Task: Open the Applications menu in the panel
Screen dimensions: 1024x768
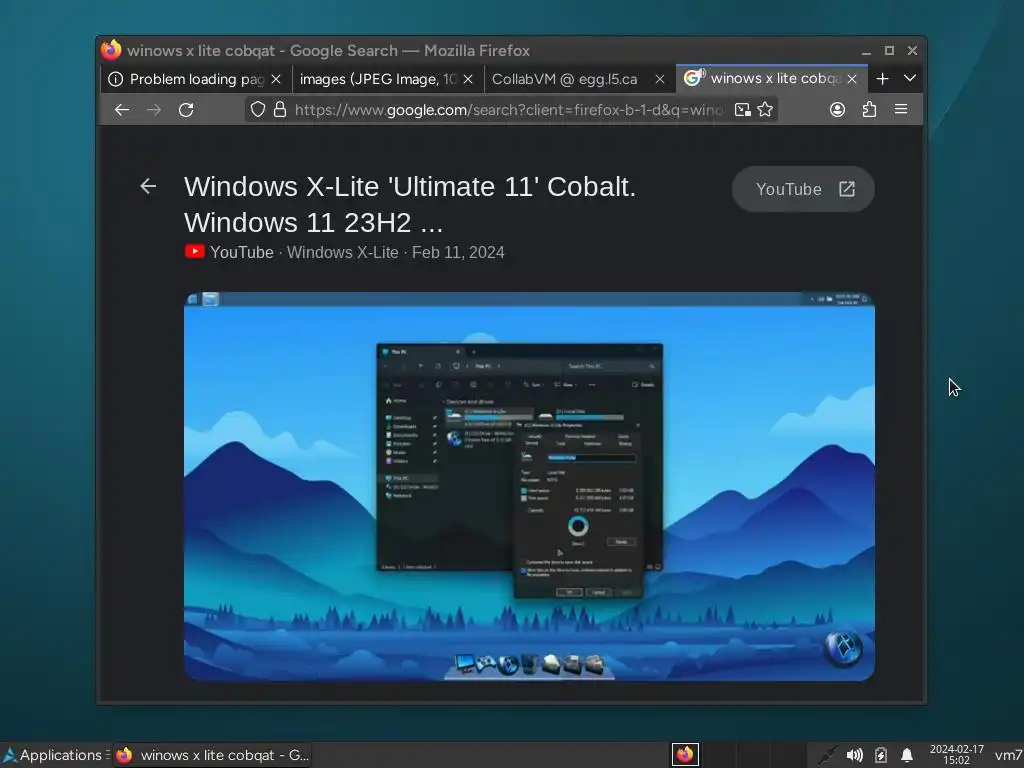Action: [54, 755]
